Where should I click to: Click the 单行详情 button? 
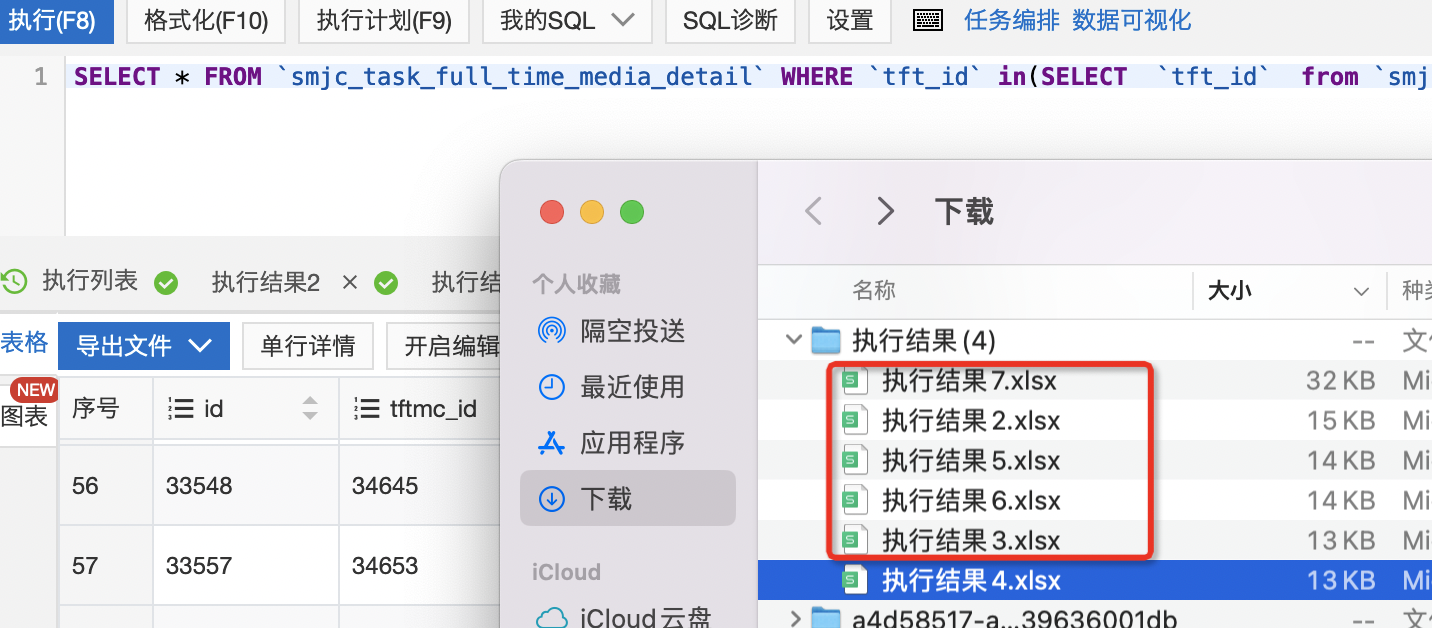tap(308, 346)
